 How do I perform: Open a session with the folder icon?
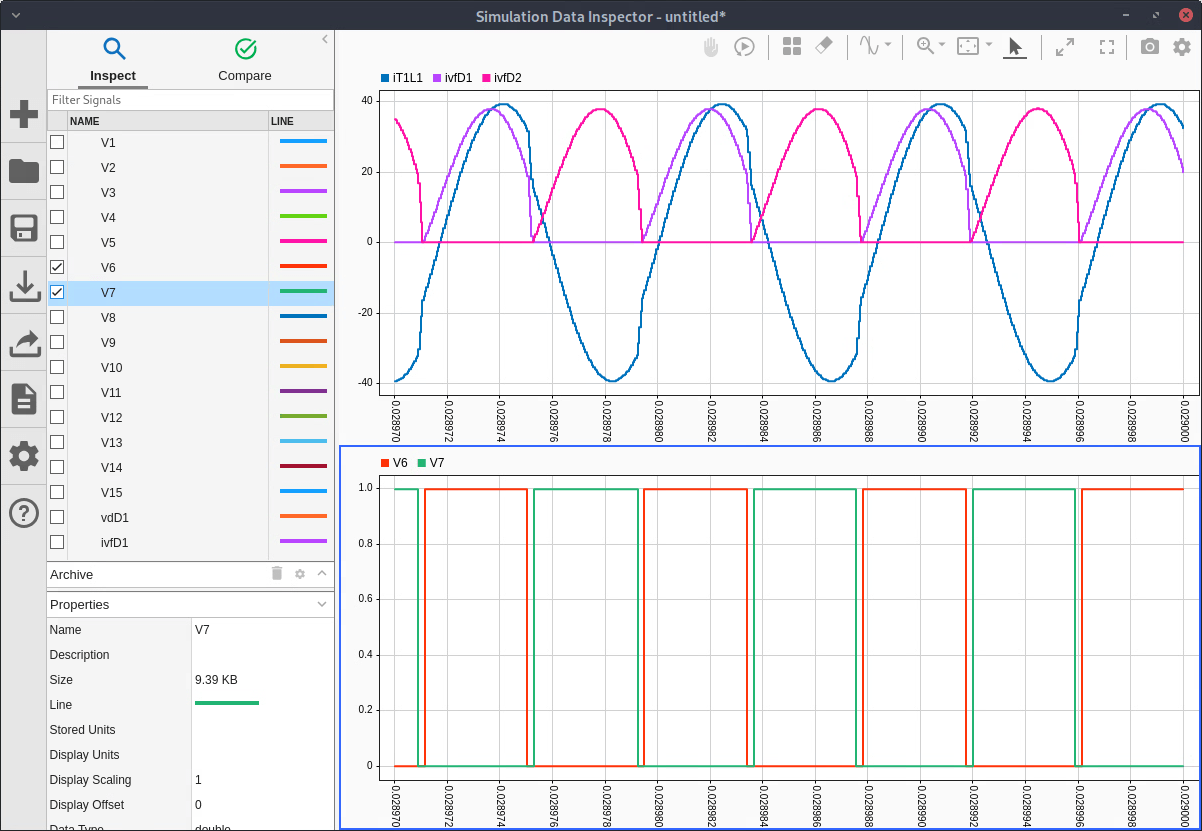click(x=24, y=171)
